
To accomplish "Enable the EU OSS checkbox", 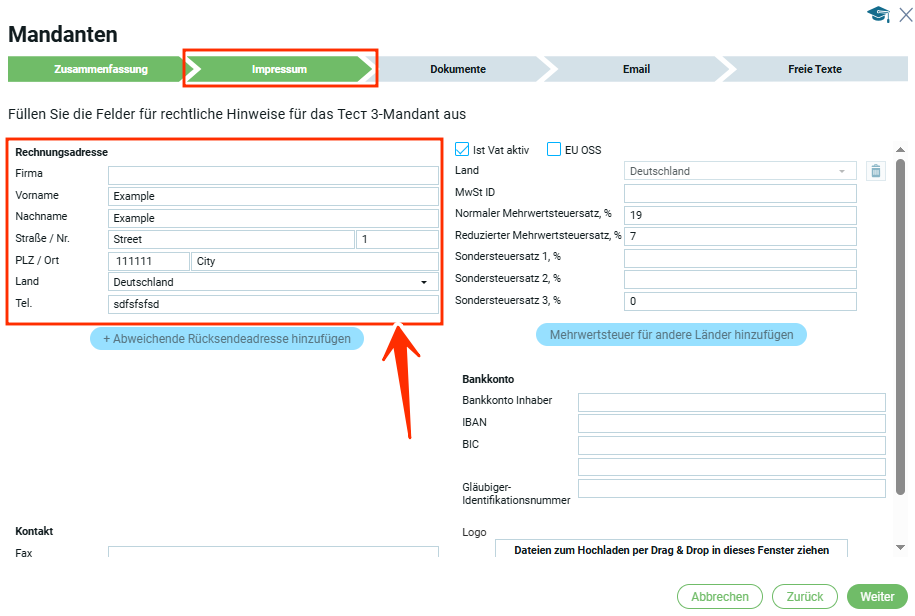I will point(554,150).
